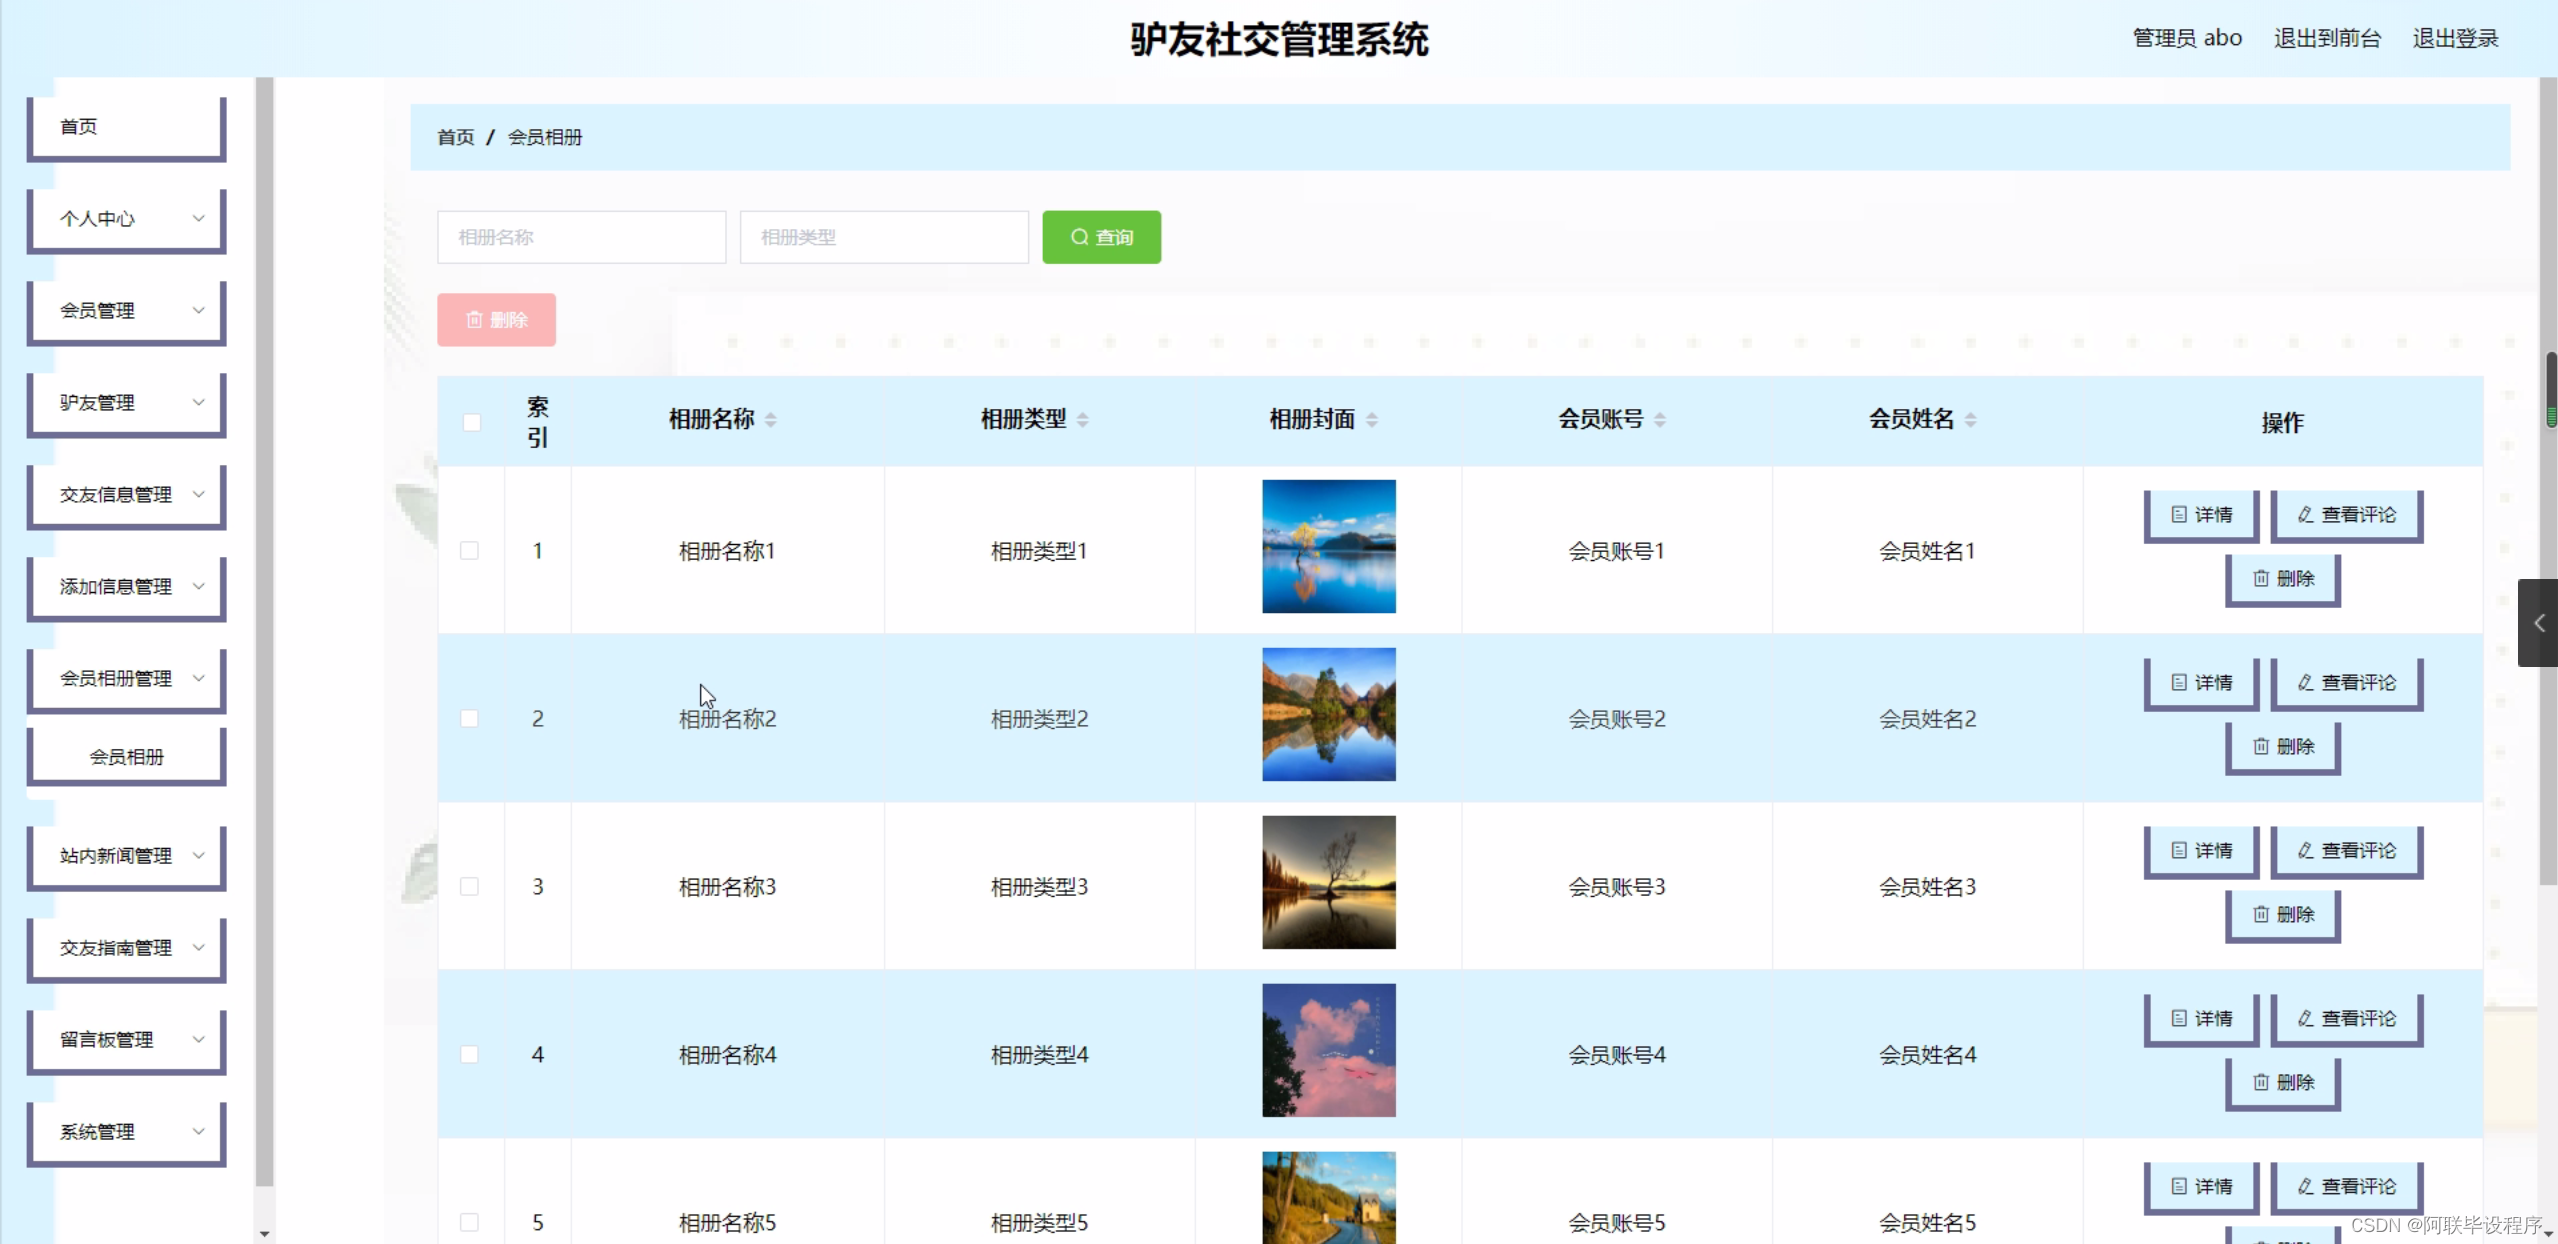Viewport: 2558px width, 1244px height.
Task: Select 会员相册 in the sidebar
Action: [126, 756]
